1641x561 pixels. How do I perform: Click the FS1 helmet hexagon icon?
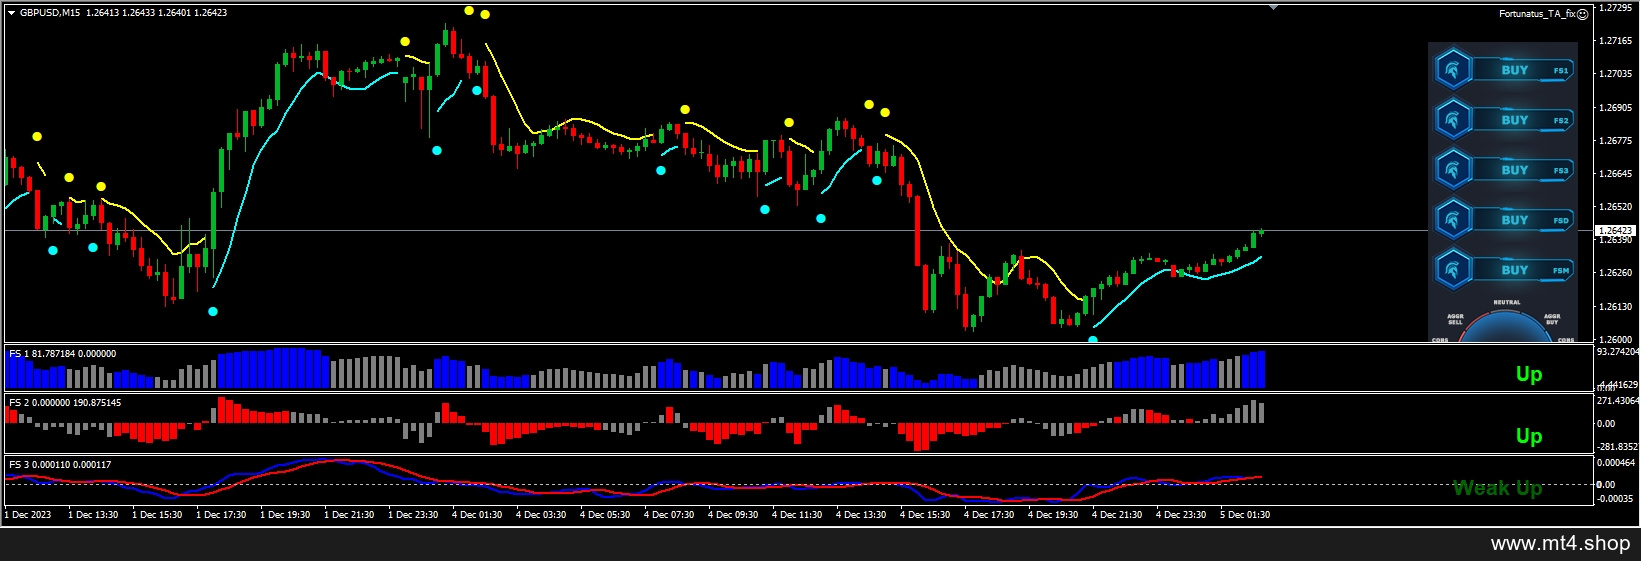[1453, 70]
